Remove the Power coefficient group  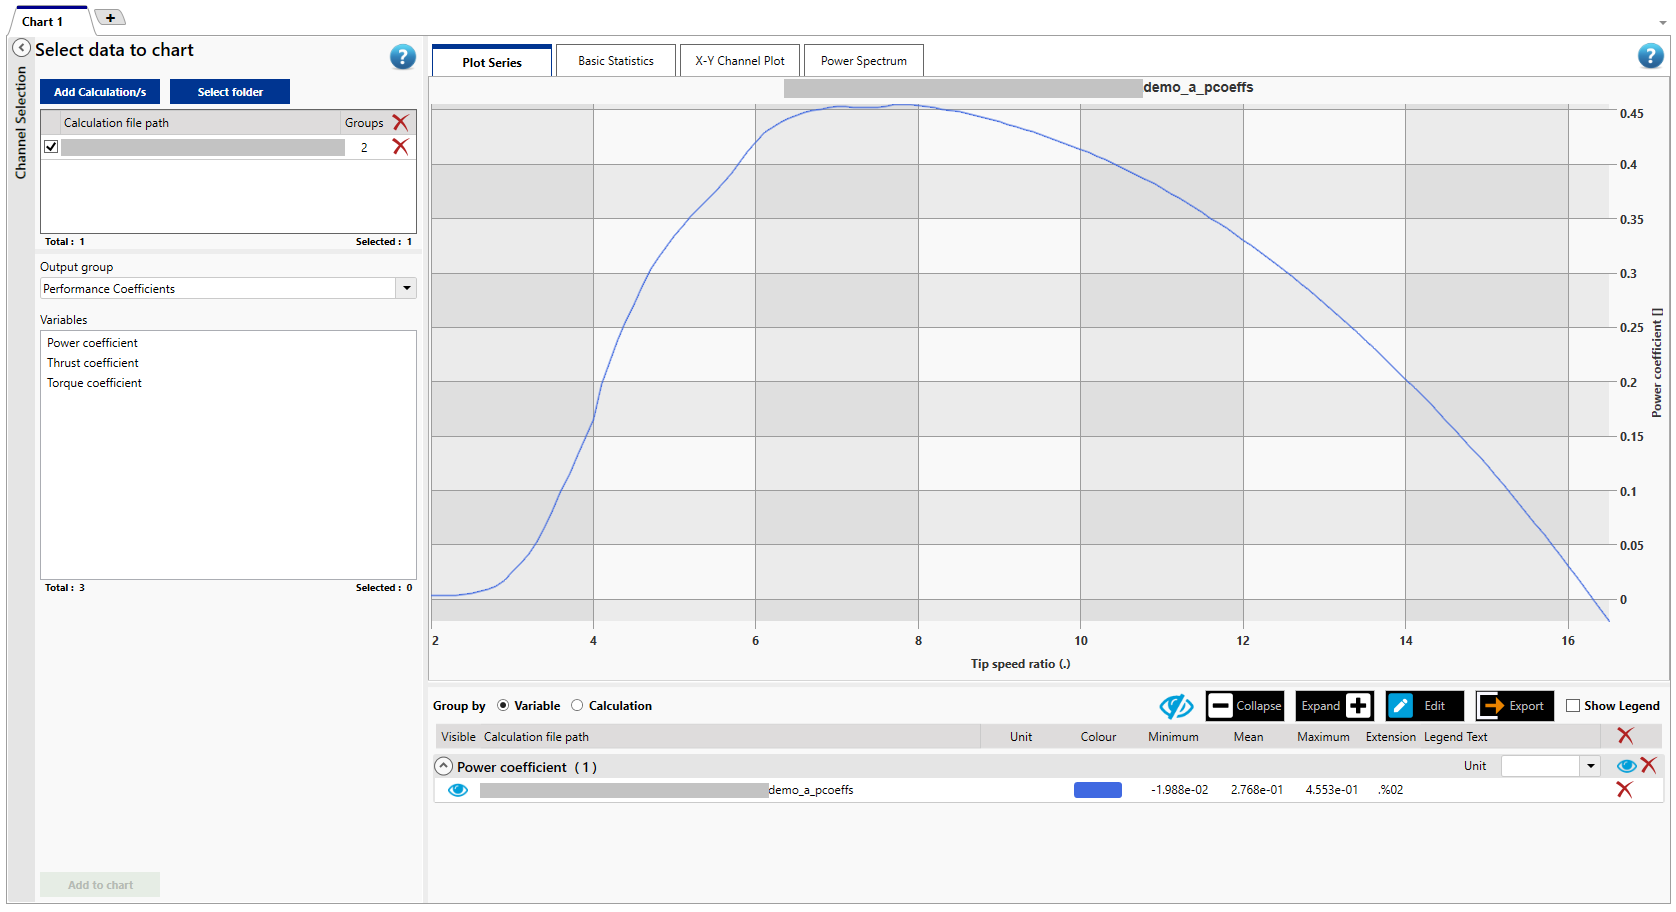pyautogui.click(x=1649, y=765)
